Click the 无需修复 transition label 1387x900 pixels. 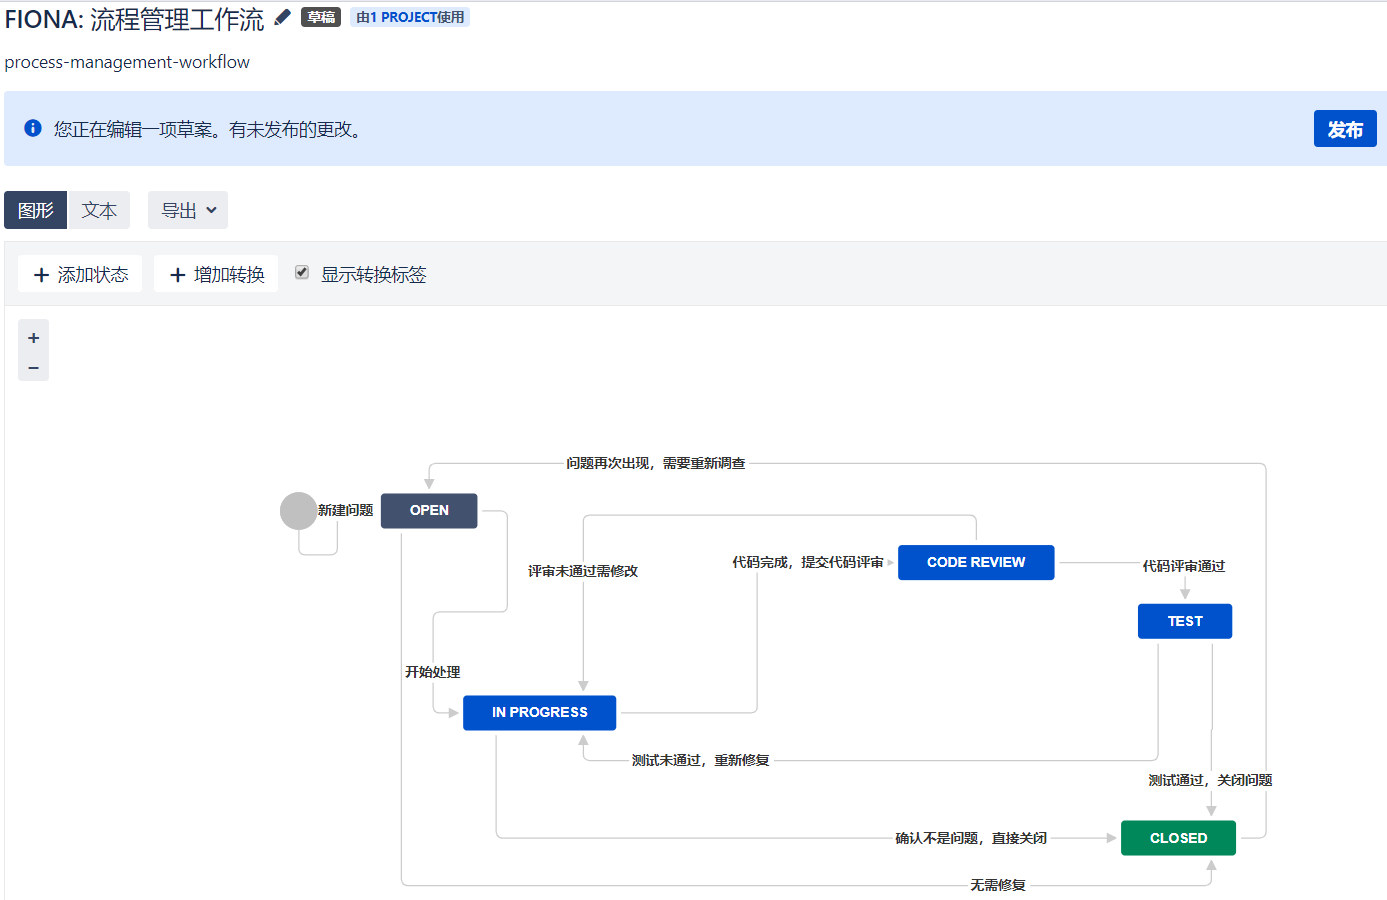click(998, 885)
